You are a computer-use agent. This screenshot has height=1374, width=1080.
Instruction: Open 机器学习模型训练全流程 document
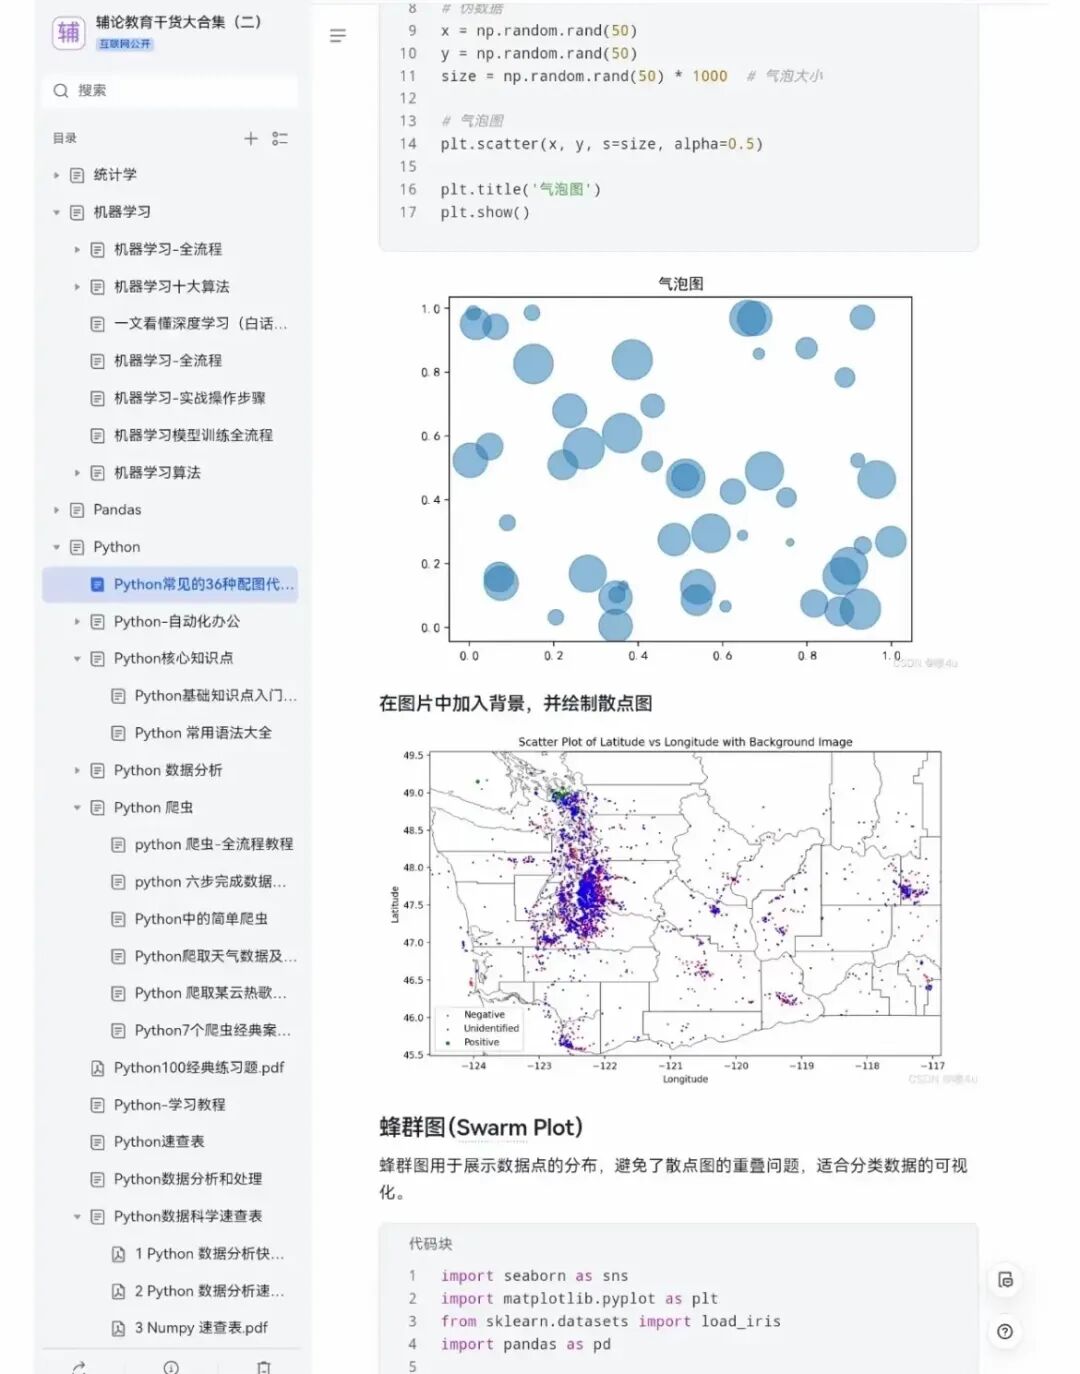(193, 435)
